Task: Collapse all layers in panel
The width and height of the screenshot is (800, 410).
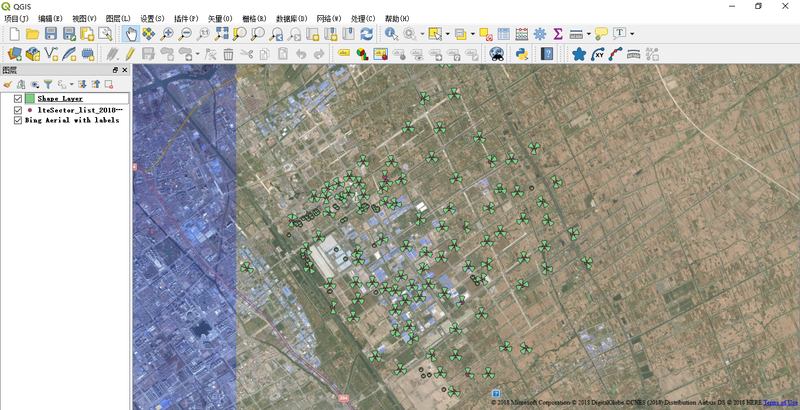Action: pyautogui.click(x=95, y=85)
